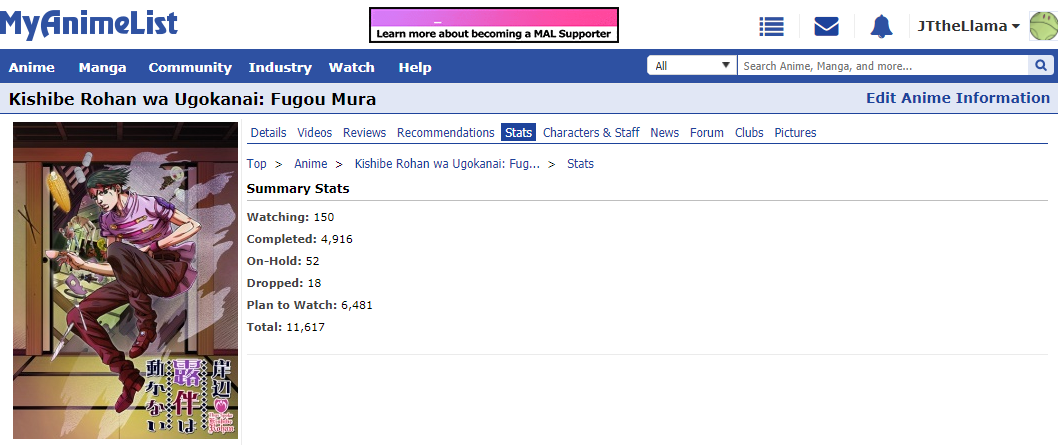The width and height of the screenshot is (1058, 445).
Task: Expand the All search category dropdown
Action: point(692,65)
